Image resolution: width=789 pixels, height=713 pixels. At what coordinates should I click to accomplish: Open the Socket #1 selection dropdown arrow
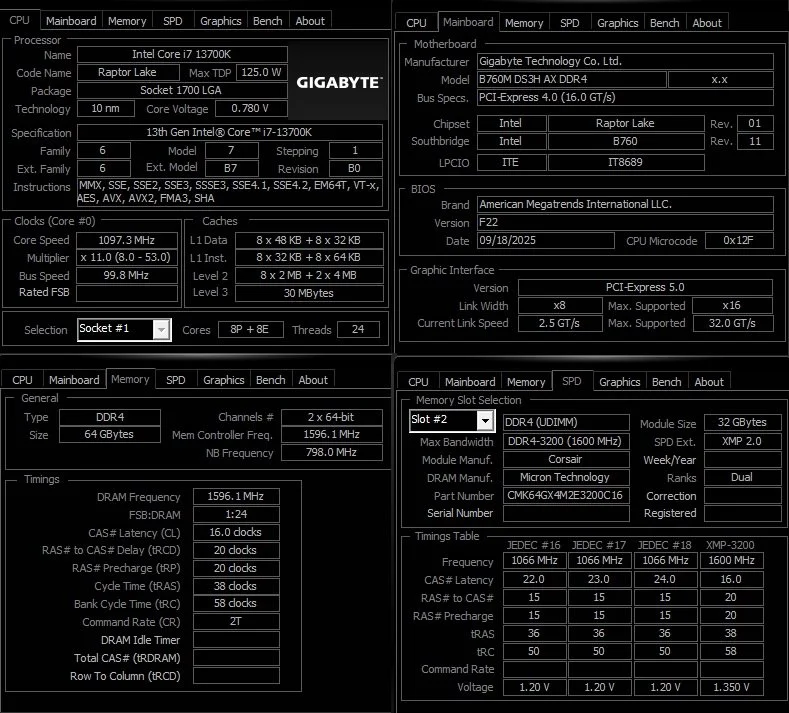click(162, 330)
